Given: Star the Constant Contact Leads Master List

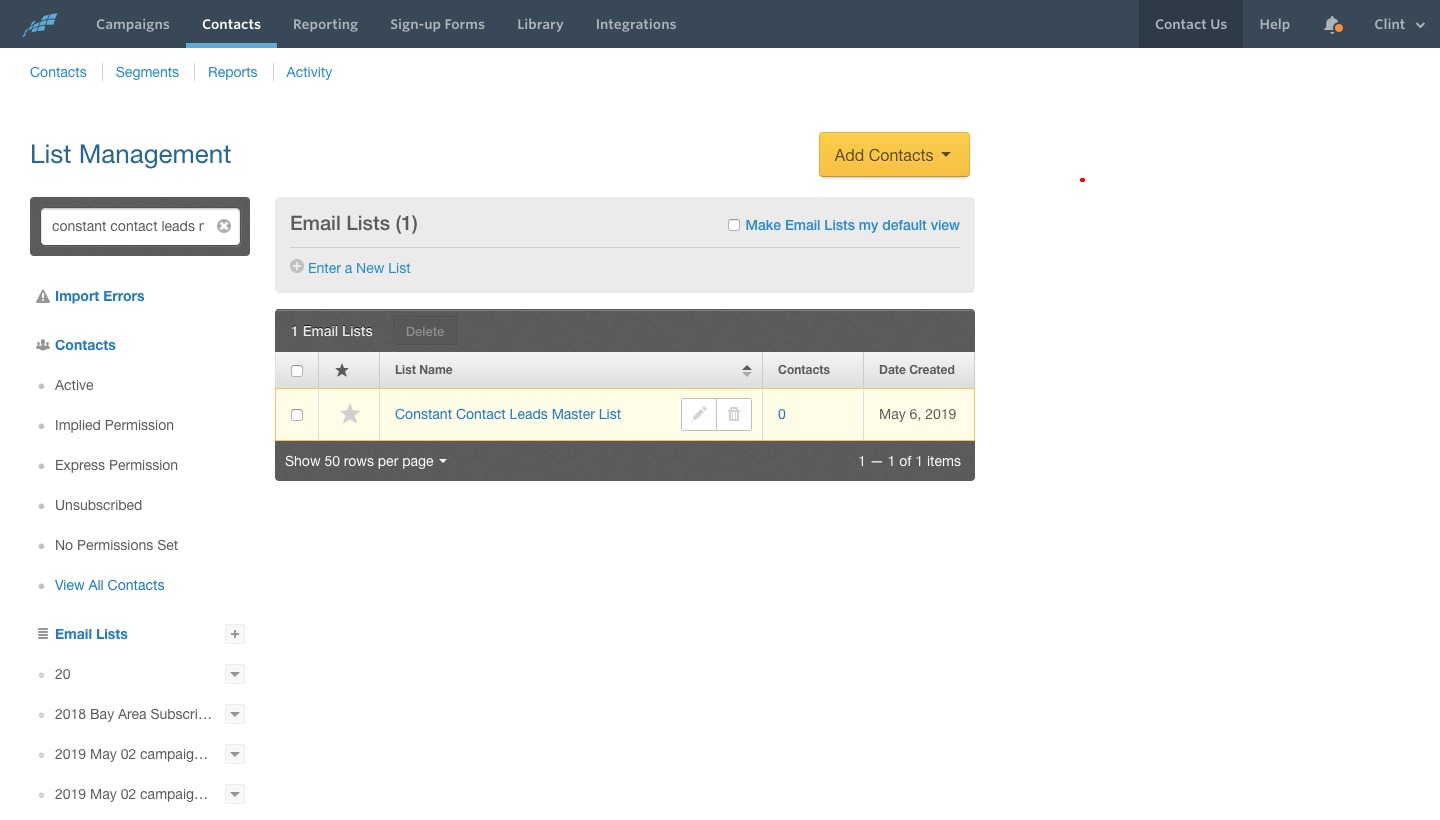Looking at the screenshot, I should tap(349, 414).
